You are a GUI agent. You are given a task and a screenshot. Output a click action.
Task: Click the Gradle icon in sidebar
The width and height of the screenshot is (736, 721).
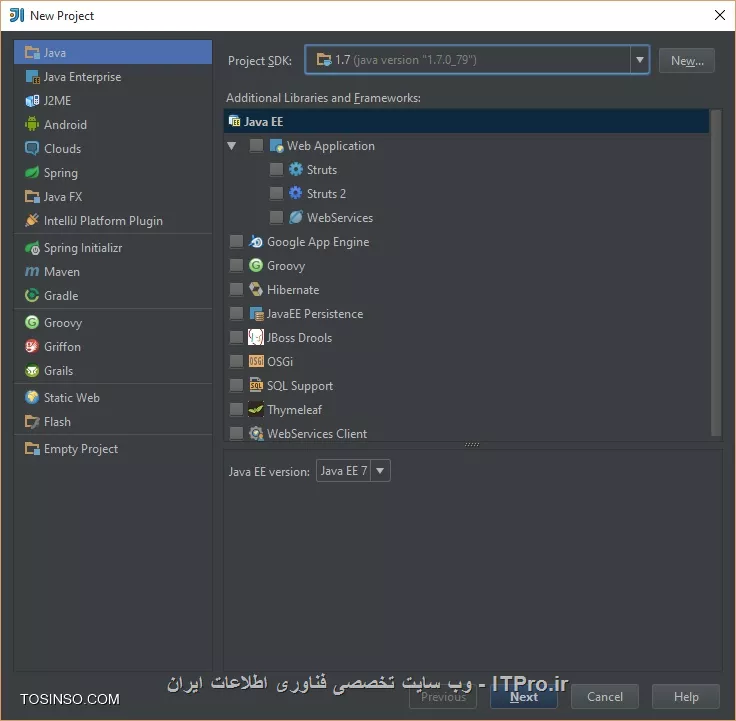point(32,295)
